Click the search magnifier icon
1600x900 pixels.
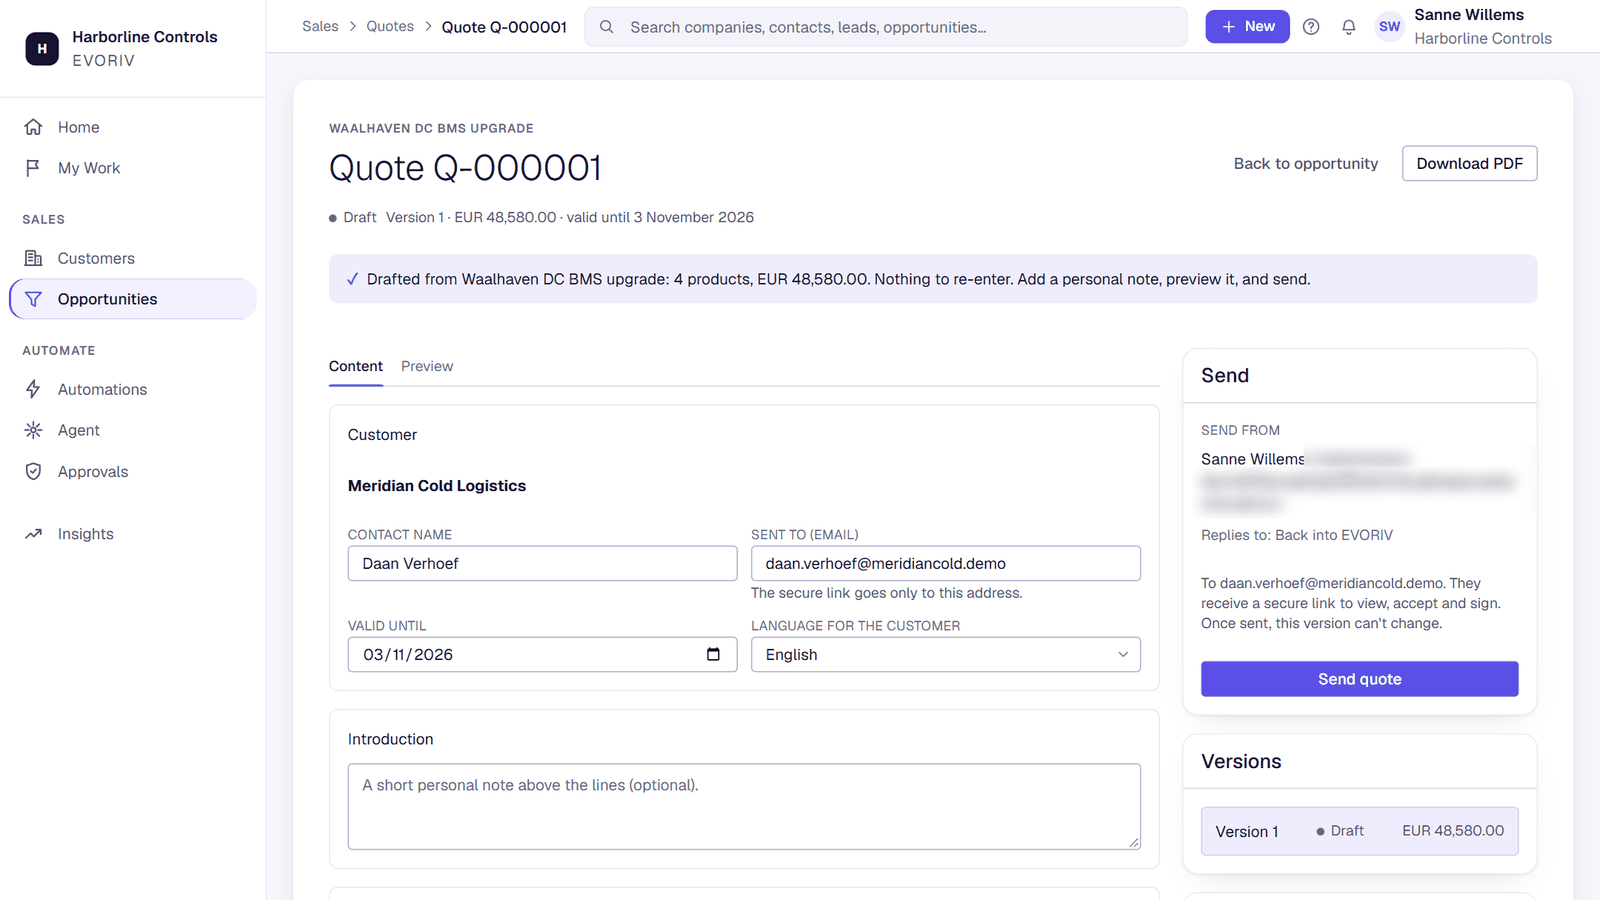click(607, 27)
